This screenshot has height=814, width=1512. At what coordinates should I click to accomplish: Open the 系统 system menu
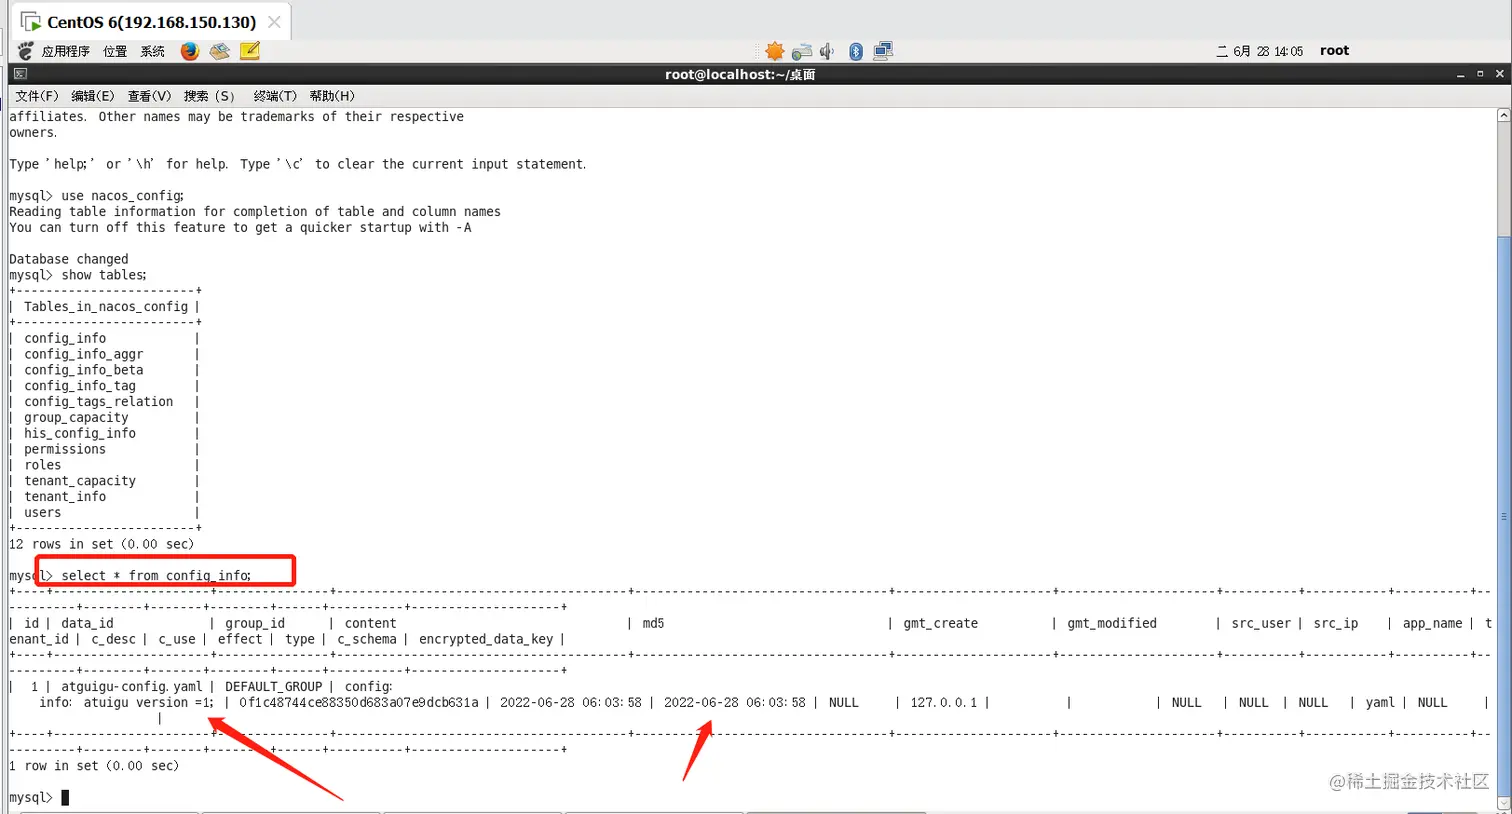(x=153, y=51)
